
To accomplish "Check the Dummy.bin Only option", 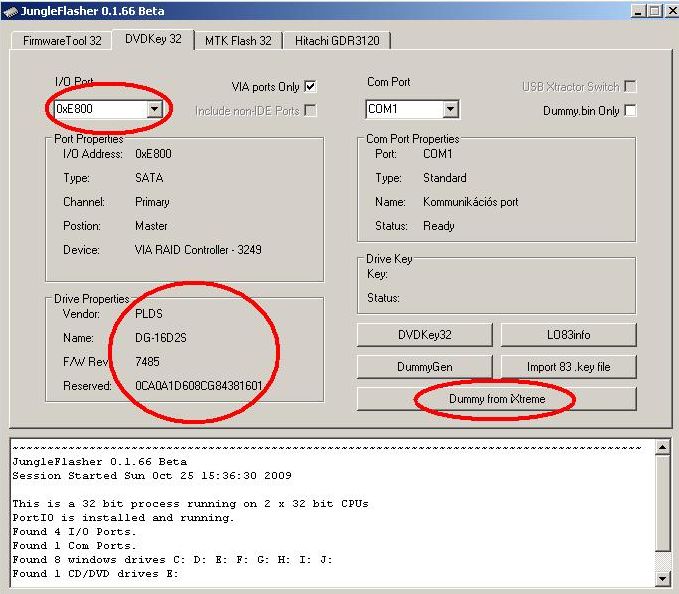I will (x=630, y=110).
